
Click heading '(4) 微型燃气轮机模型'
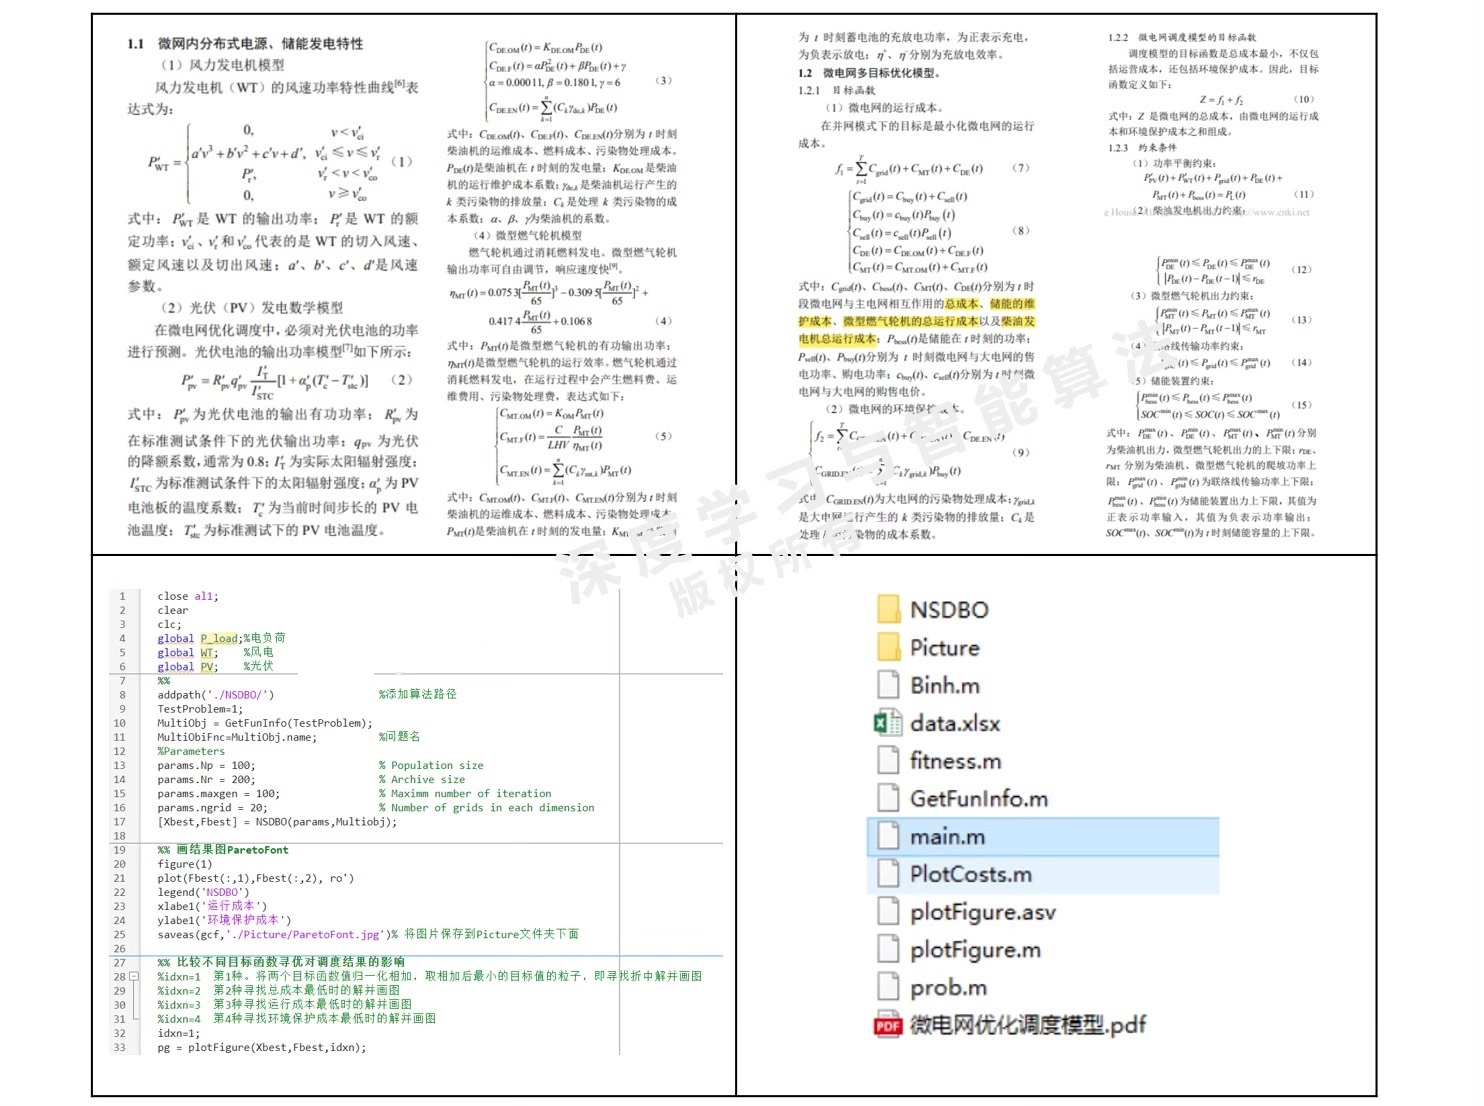tap(527, 235)
